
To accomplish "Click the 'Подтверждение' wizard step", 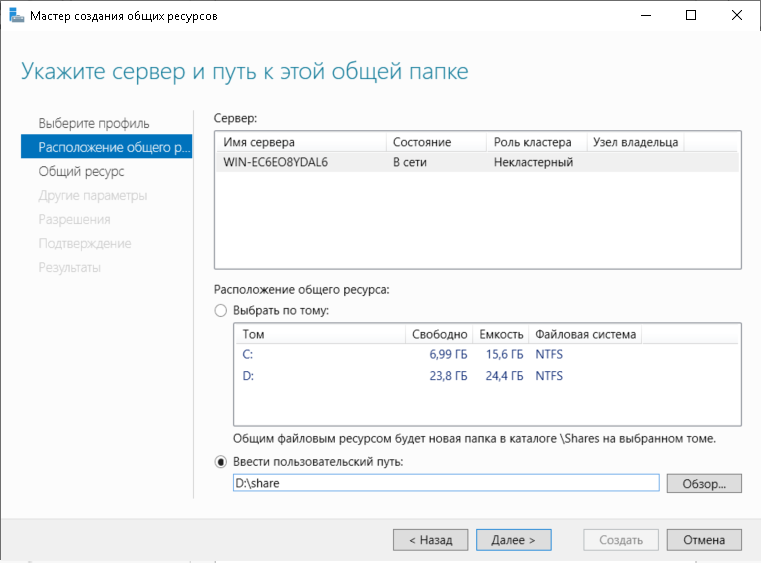I will pyautogui.click(x=85, y=243).
